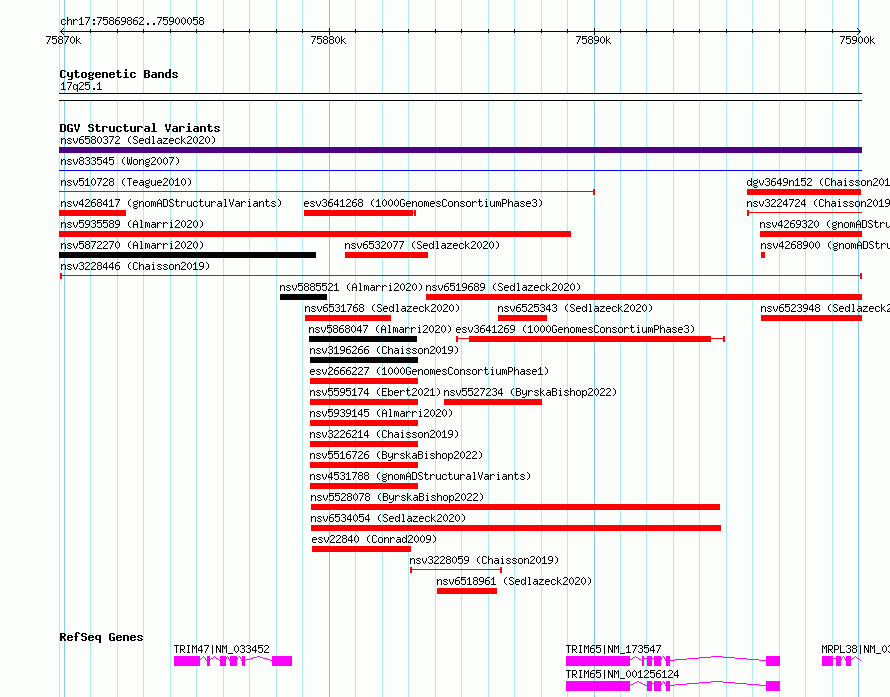Open esv3641269 (1000GenomesConsortiumPhase3) label
Screen dimensions: 890x697
point(575,329)
